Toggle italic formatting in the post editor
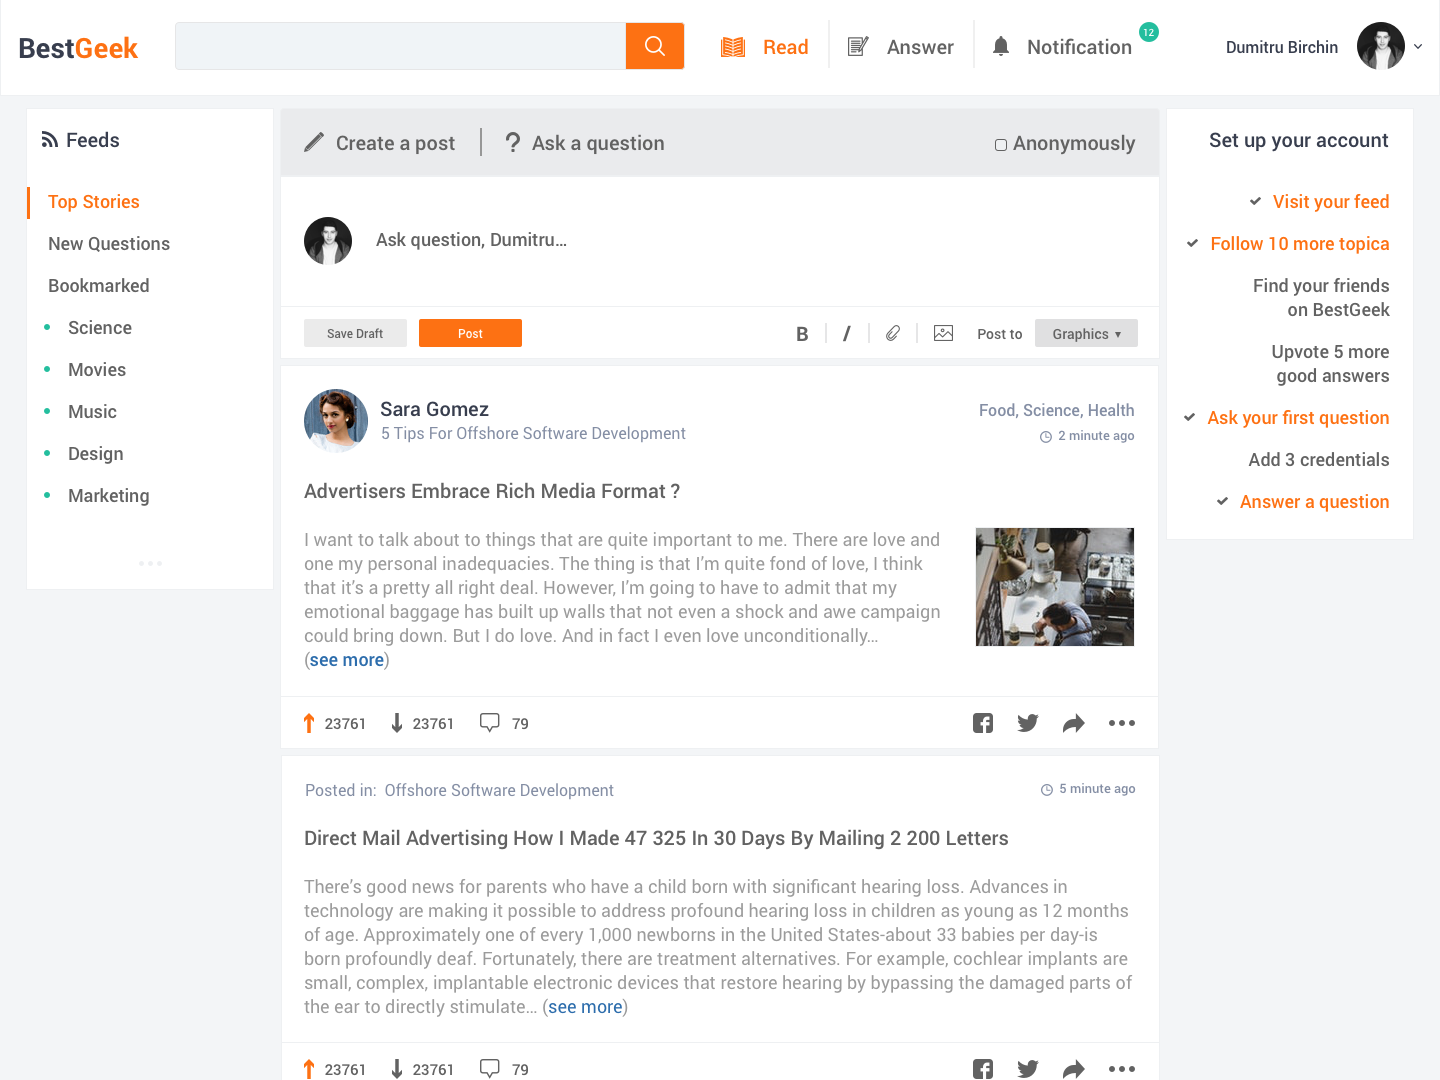1440x1080 pixels. [x=847, y=334]
